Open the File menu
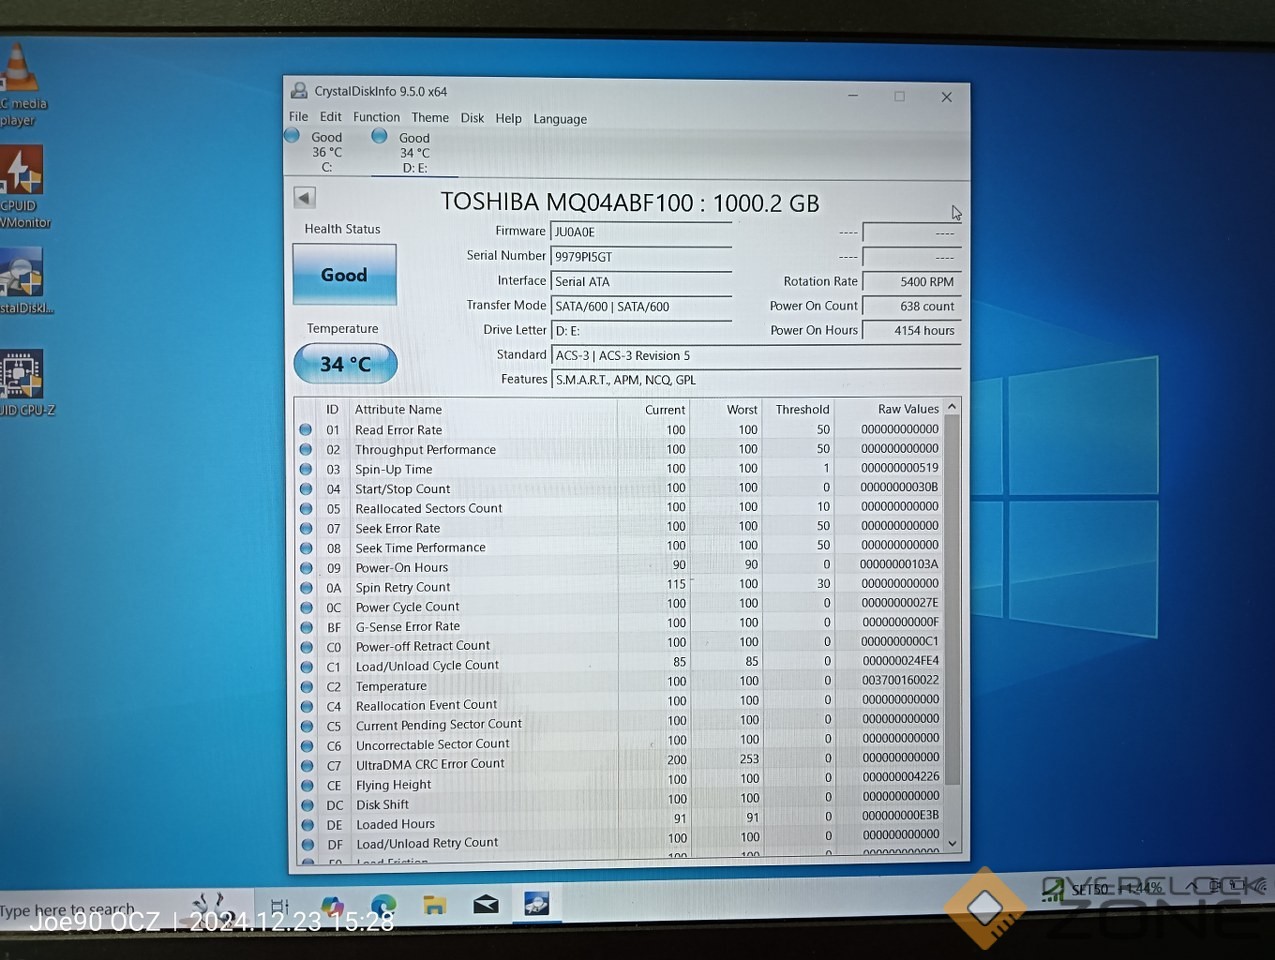The image size is (1275, 960). click(298, 117)
